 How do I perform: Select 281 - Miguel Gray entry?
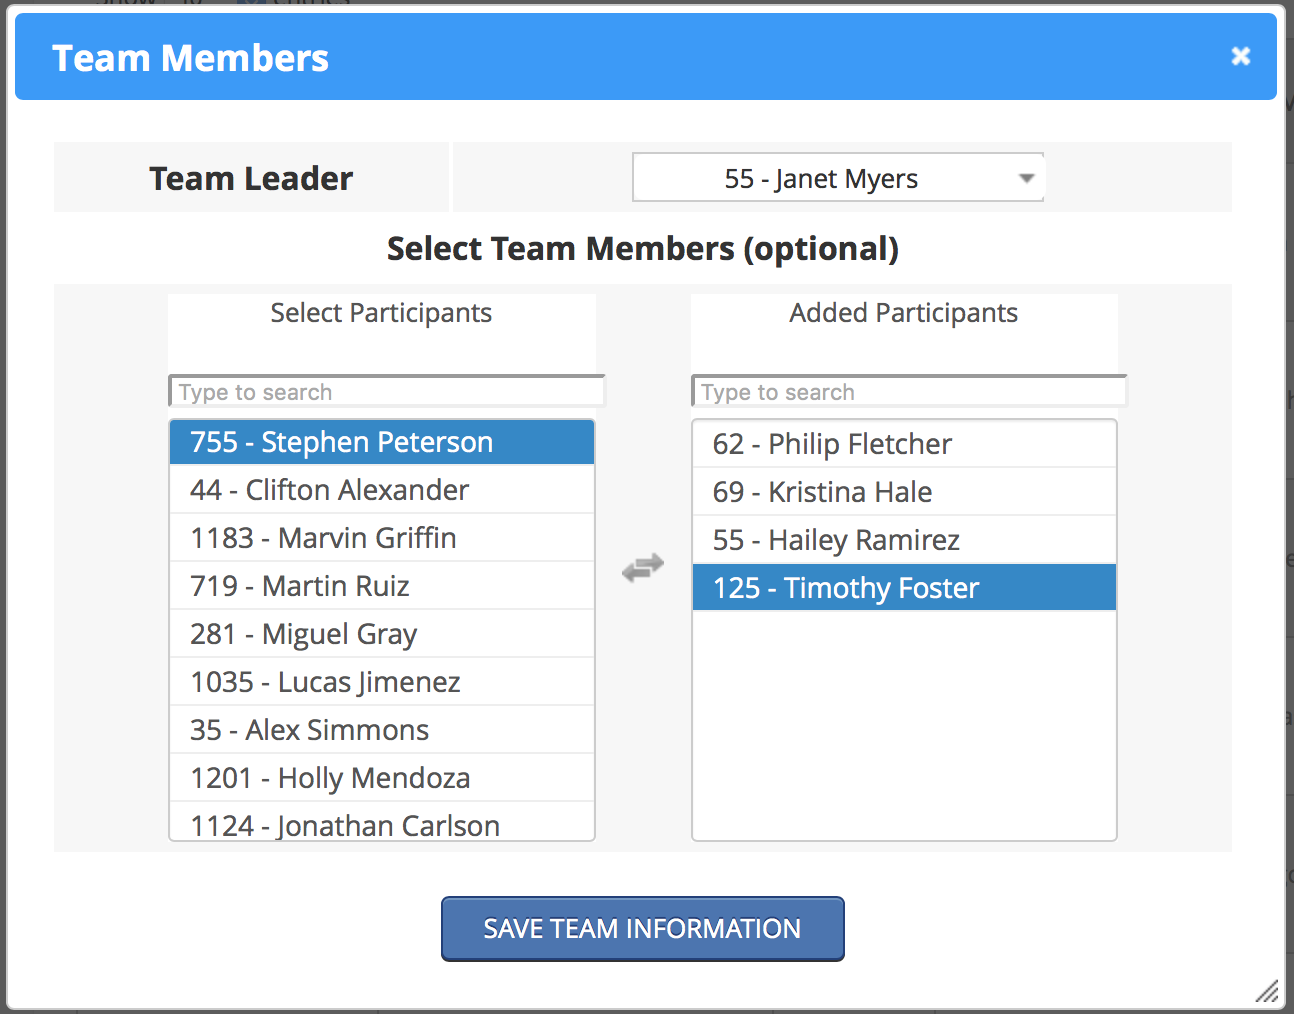click(x=382, y=634)
